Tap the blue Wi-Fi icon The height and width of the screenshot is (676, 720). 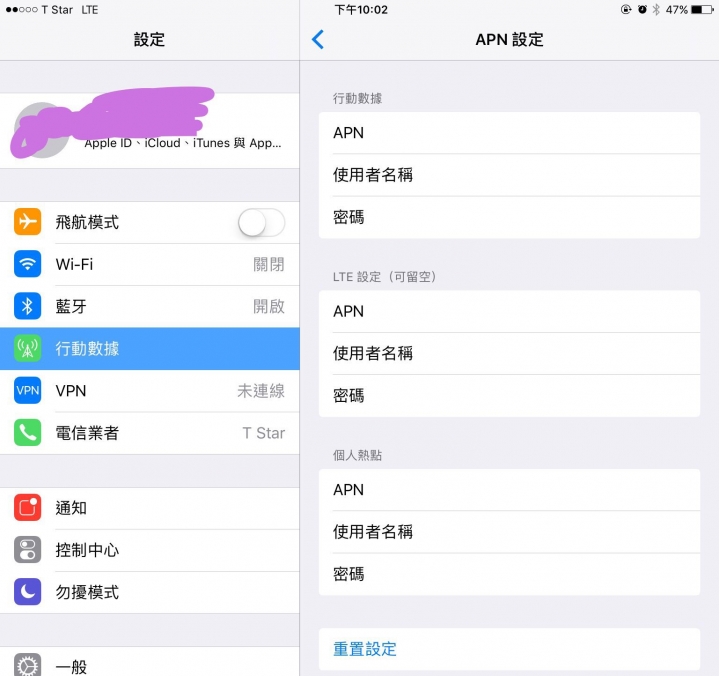[28, 264]
